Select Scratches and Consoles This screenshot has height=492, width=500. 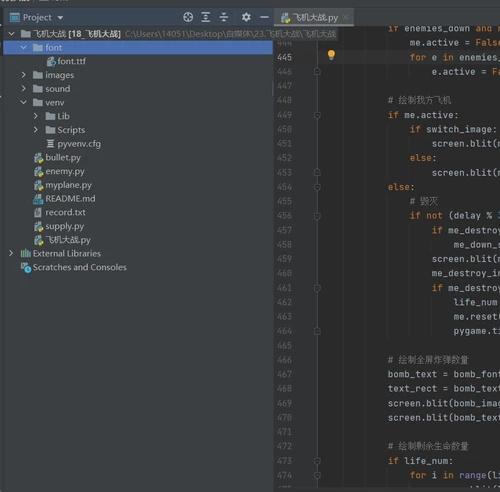pyautogui.click(x=79, y=267)
